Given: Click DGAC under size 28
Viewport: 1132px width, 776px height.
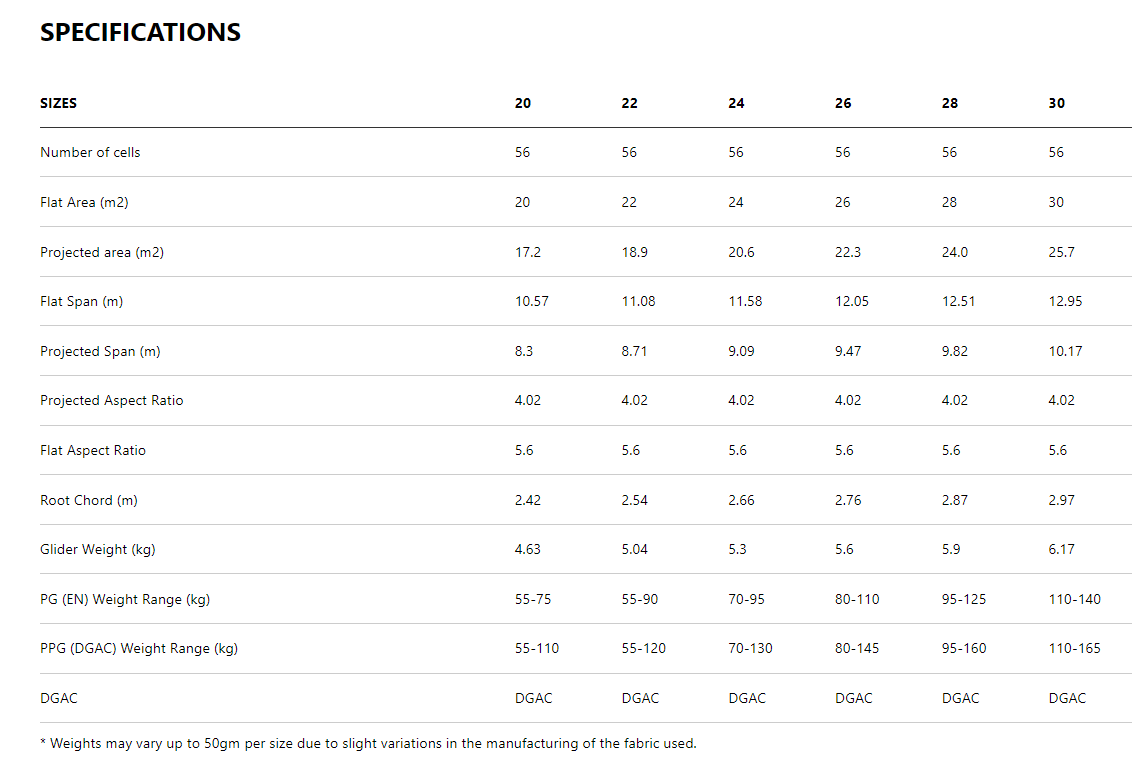Looking at the screenshot, I should [960, 698].
